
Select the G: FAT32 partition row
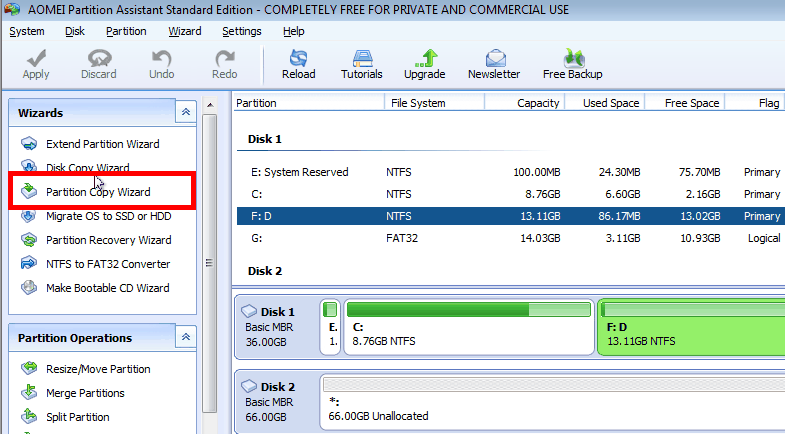tap(511, 238)
